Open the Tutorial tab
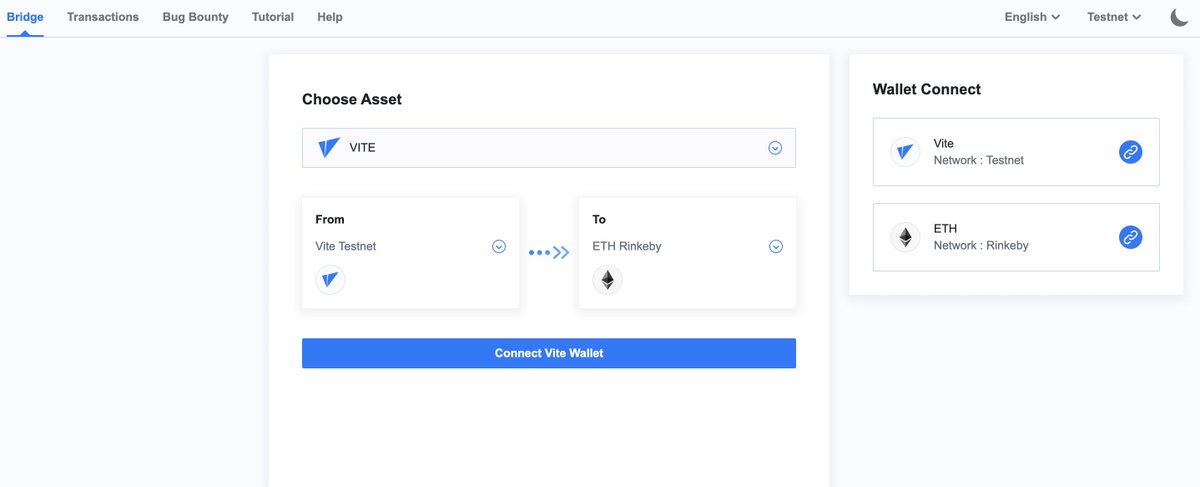 coord(273,17)
